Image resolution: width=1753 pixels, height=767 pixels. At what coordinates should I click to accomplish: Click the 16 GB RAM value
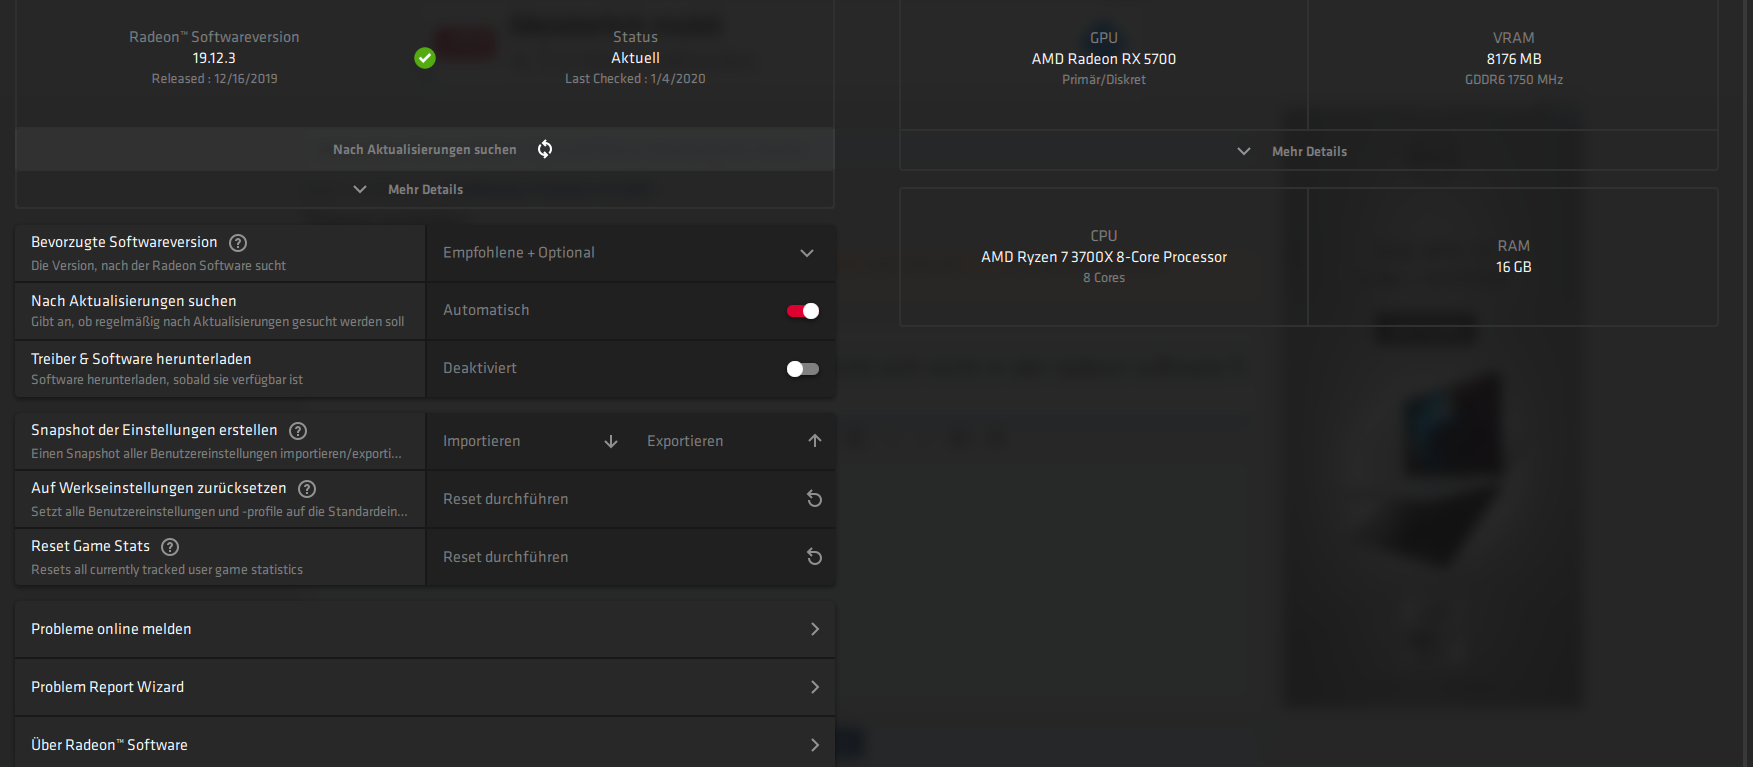point(1514,267)
